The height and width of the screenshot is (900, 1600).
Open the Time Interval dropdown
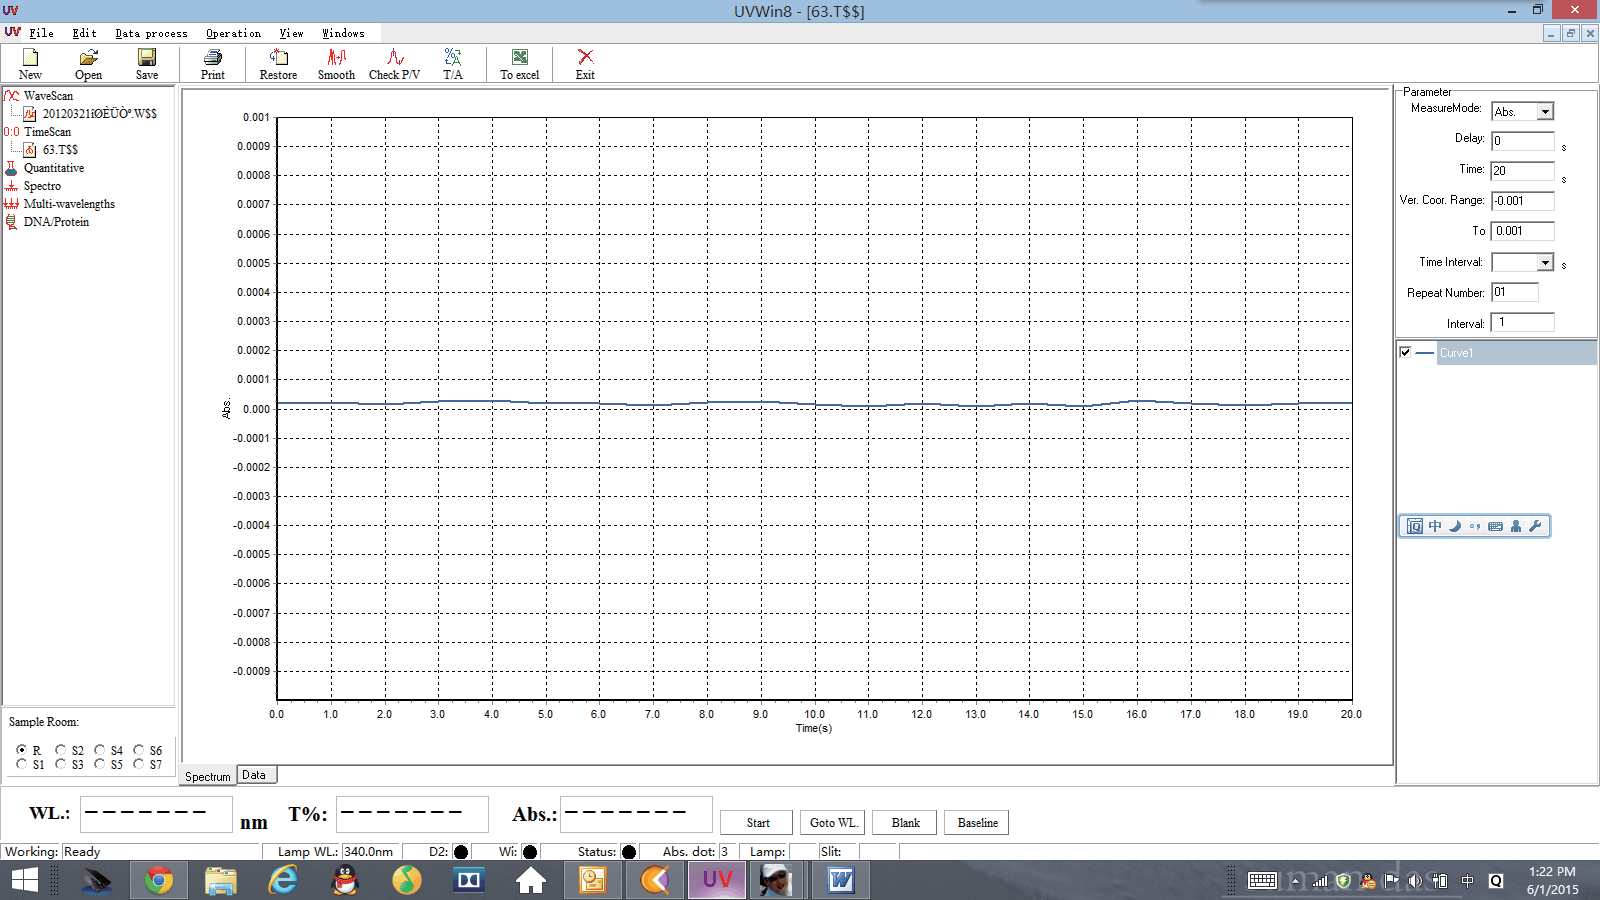(x=1545, y=262)
